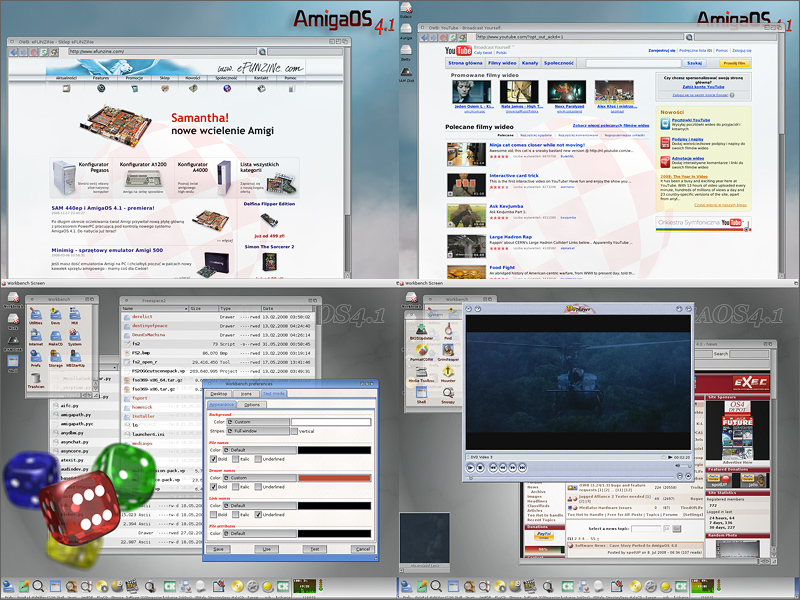Launch the Snoopy icon
800x600 pixels.
(x=448, y=396)
